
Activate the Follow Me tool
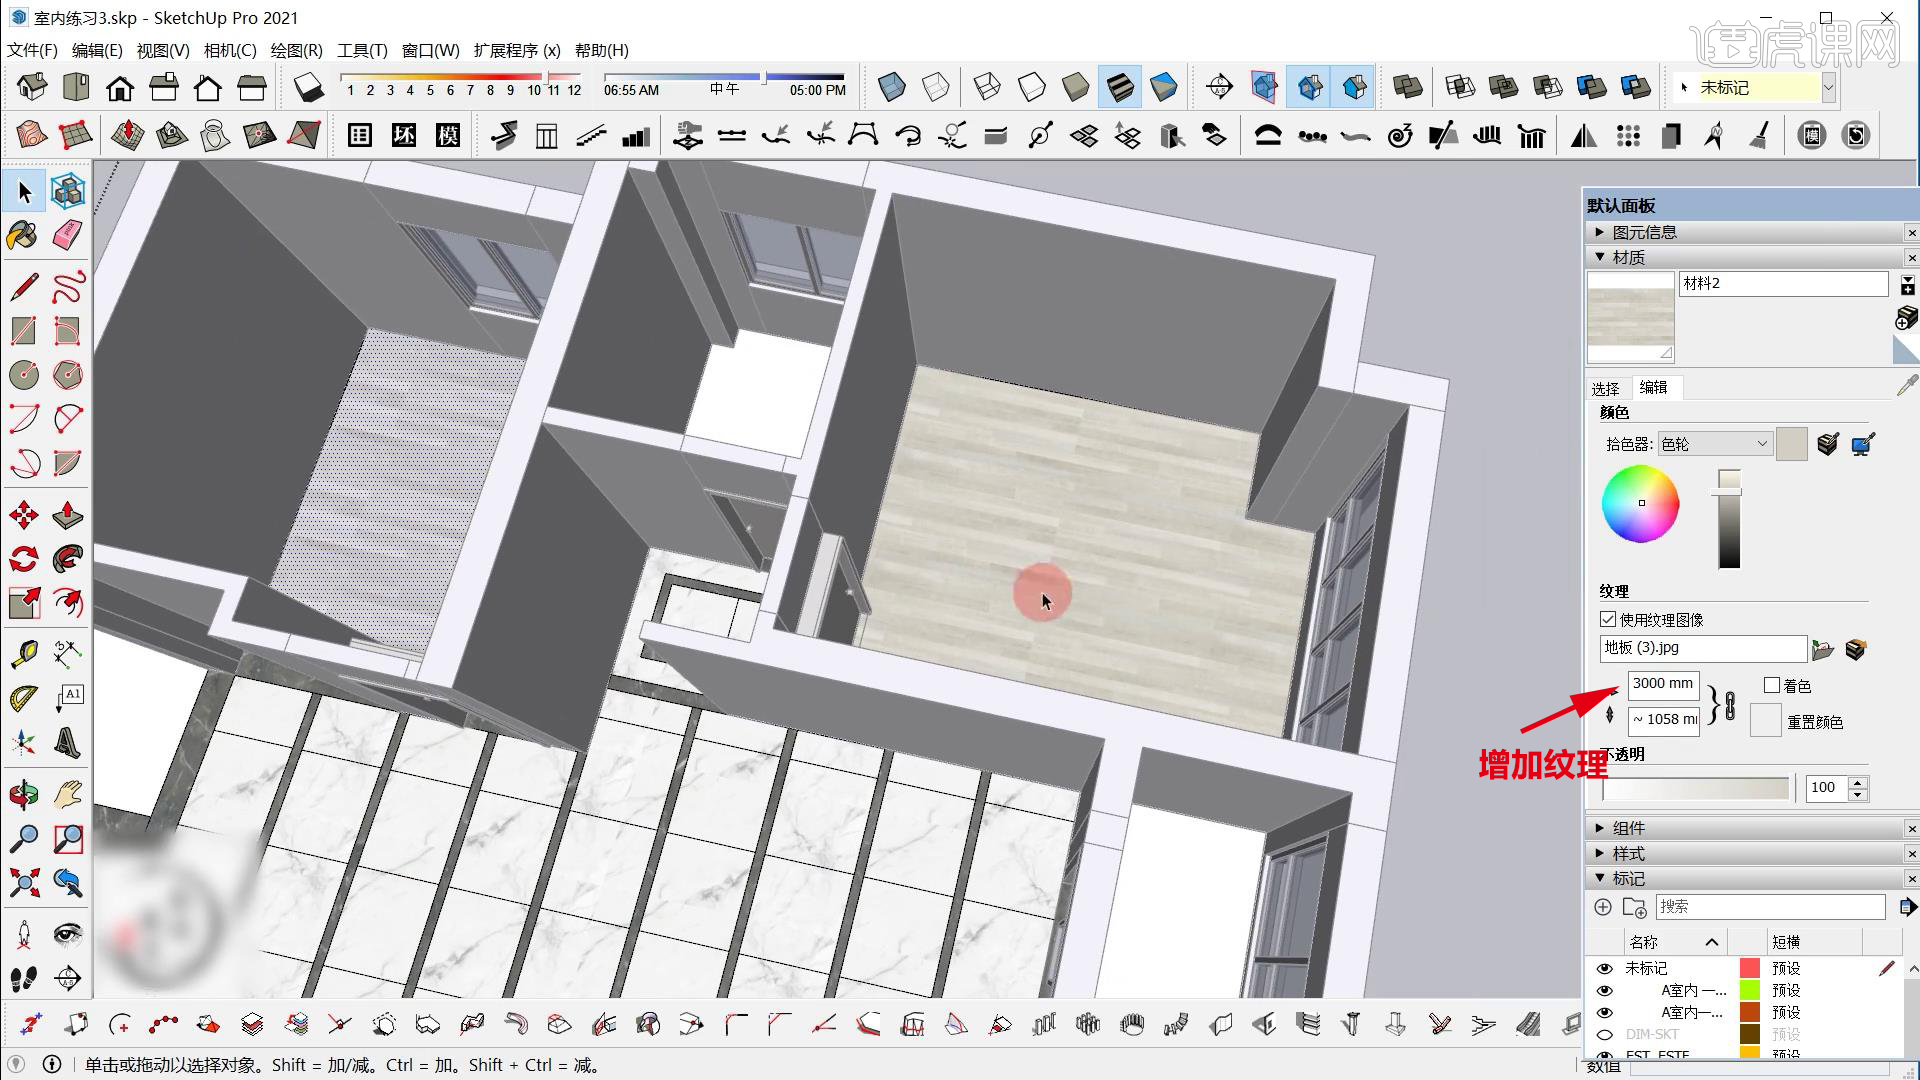click(67, 558)
